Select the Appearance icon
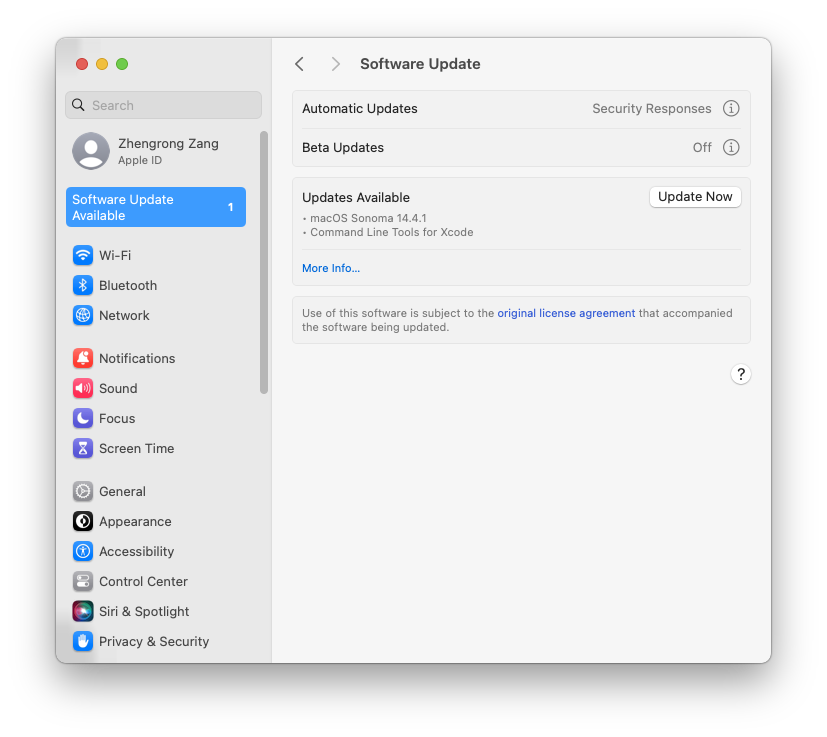 83,521
